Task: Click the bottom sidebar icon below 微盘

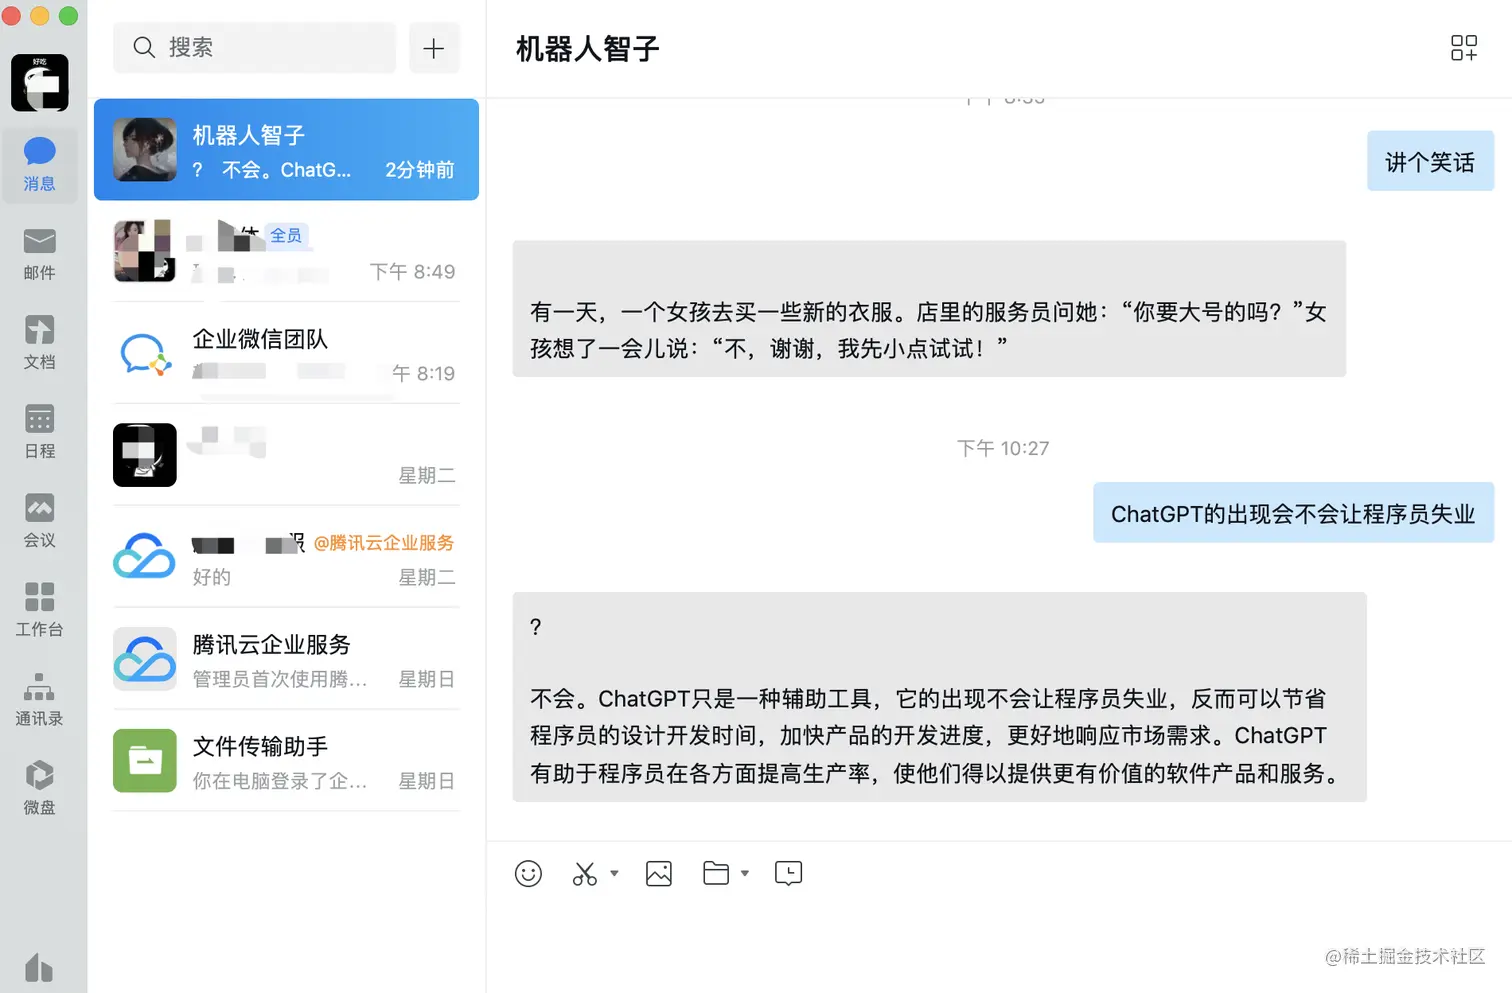Action: 39,967
